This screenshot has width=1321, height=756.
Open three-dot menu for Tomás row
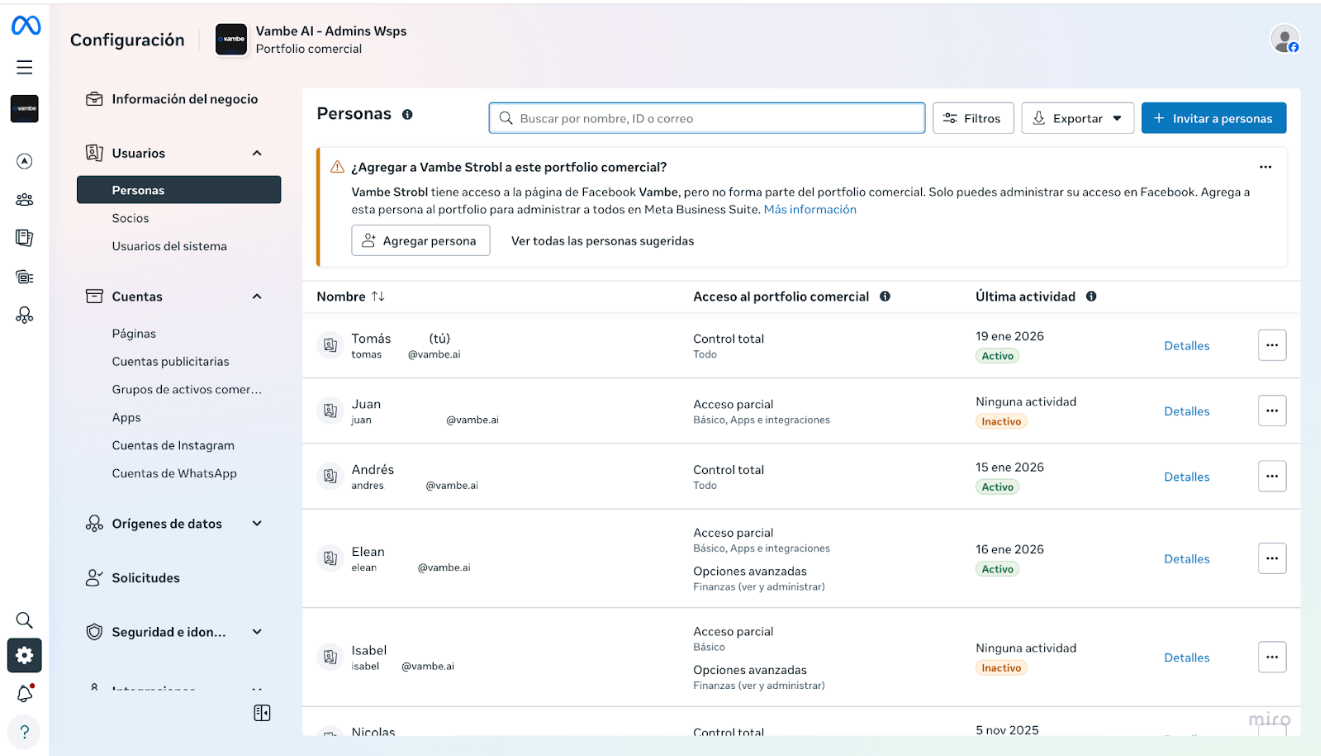[x=1271, y=345]
